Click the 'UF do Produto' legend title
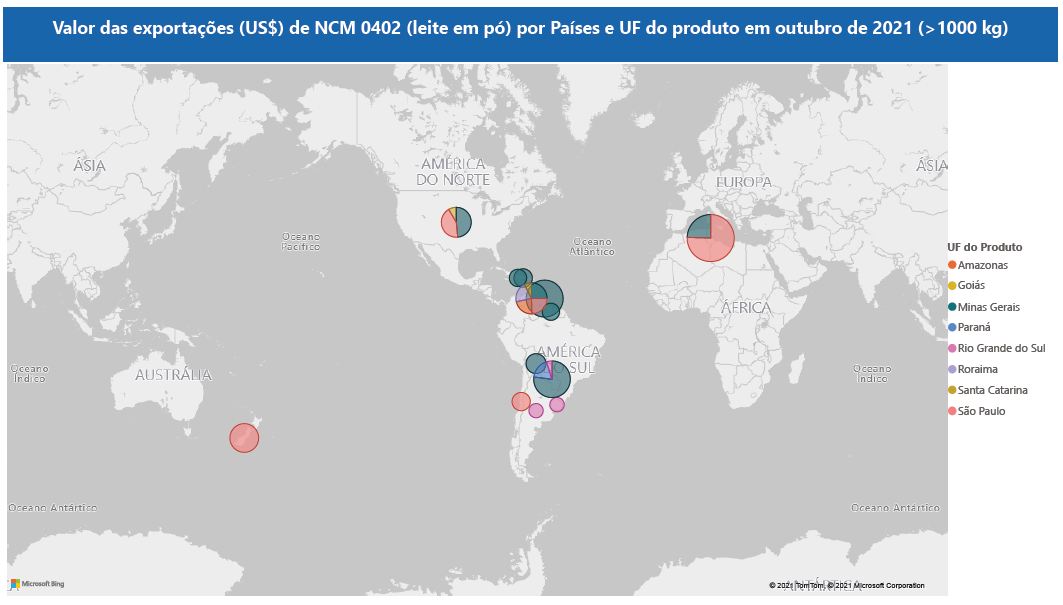The width and height of the screenshot is (1063, 605). (x=984, y=247)
